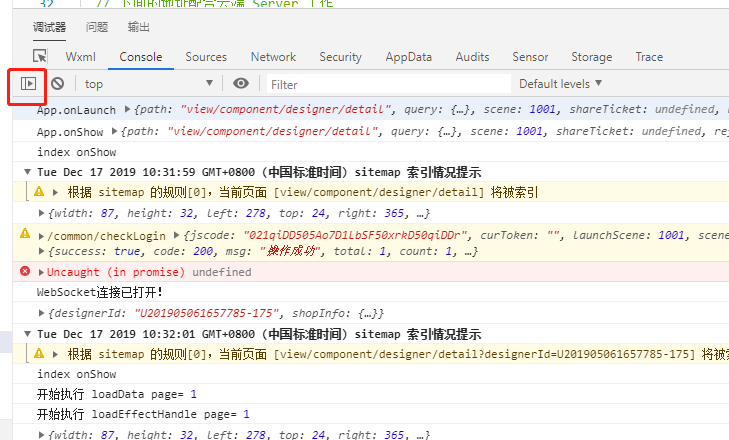Open the AppData tab

pos(408,57)
